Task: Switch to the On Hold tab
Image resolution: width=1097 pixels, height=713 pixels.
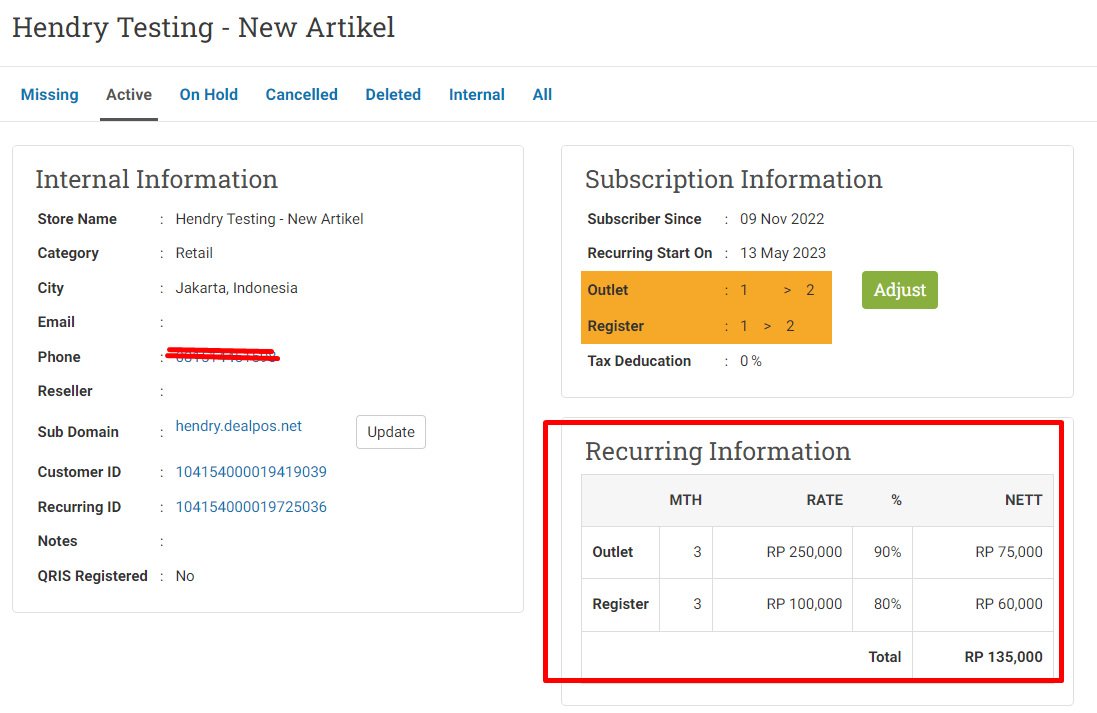Action: click(x=208, y=94)
